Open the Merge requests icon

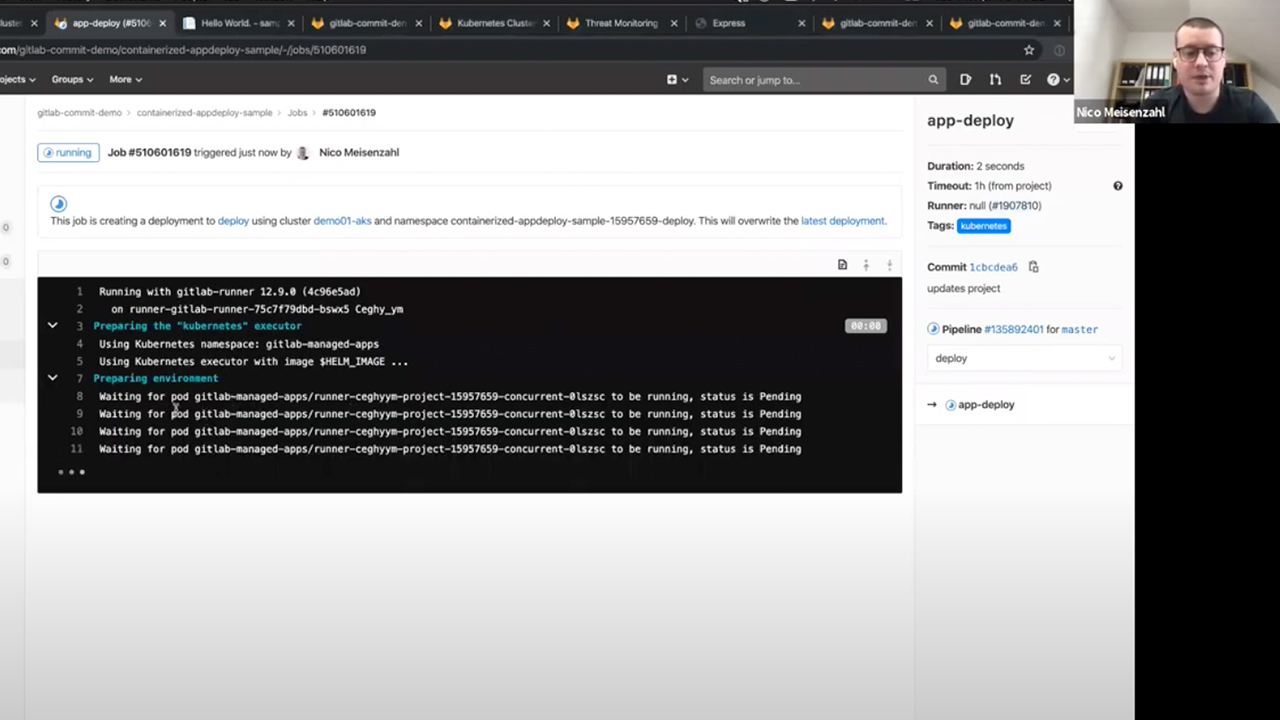pyautogui.click(x=995, y=80)
